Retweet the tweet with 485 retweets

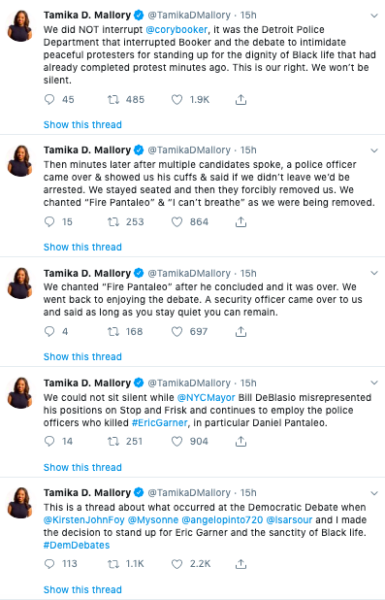[113, 100]
